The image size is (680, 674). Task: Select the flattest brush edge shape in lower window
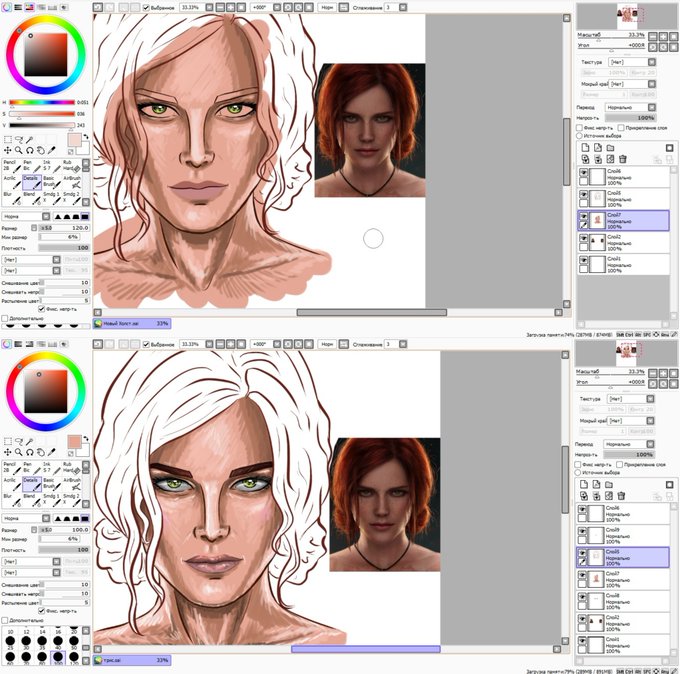pyautogui.click(x=85, y=518)
